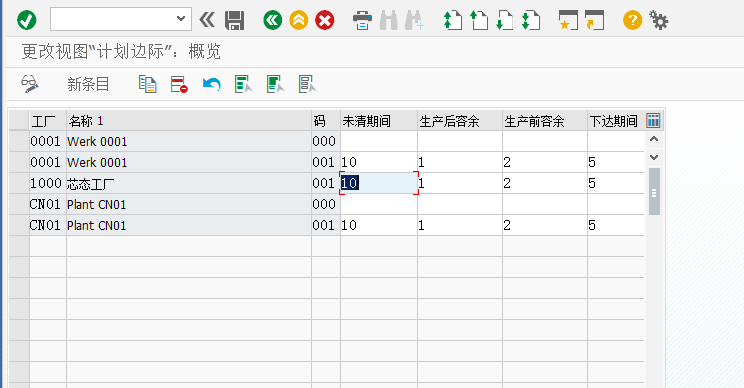Click the 名称 1 column header
Screen dimensions: 744x388
pyautogui.click(x=189, y=121)
